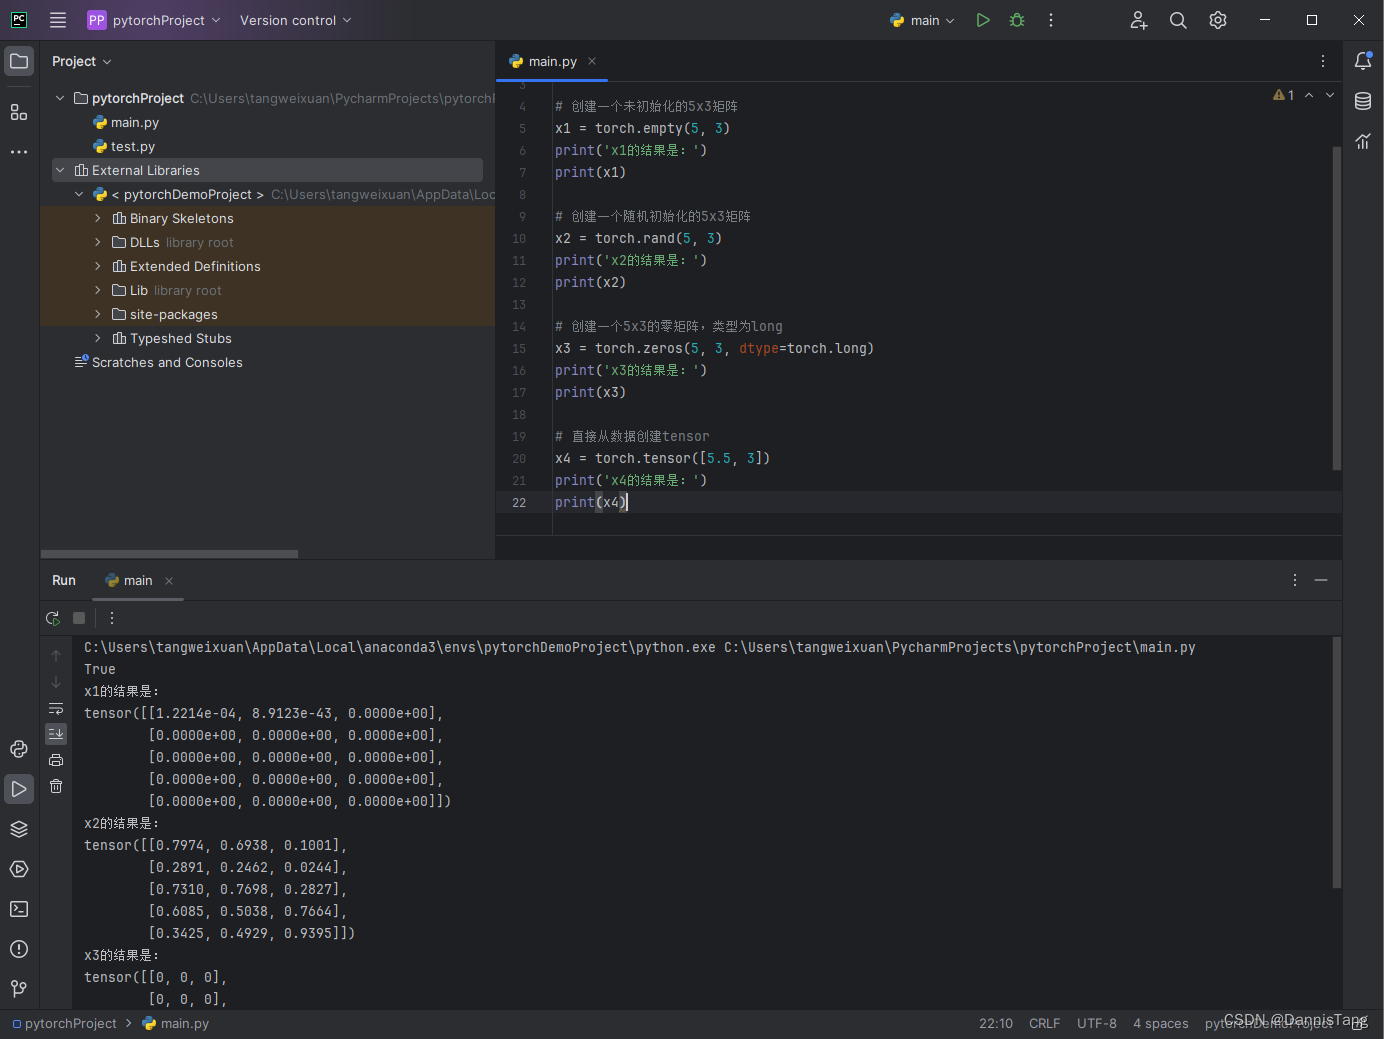The width and height of the screenshot is (1384, 1039).
Task: Open Project view selector dropdown
Action: [x=82, y=61]
